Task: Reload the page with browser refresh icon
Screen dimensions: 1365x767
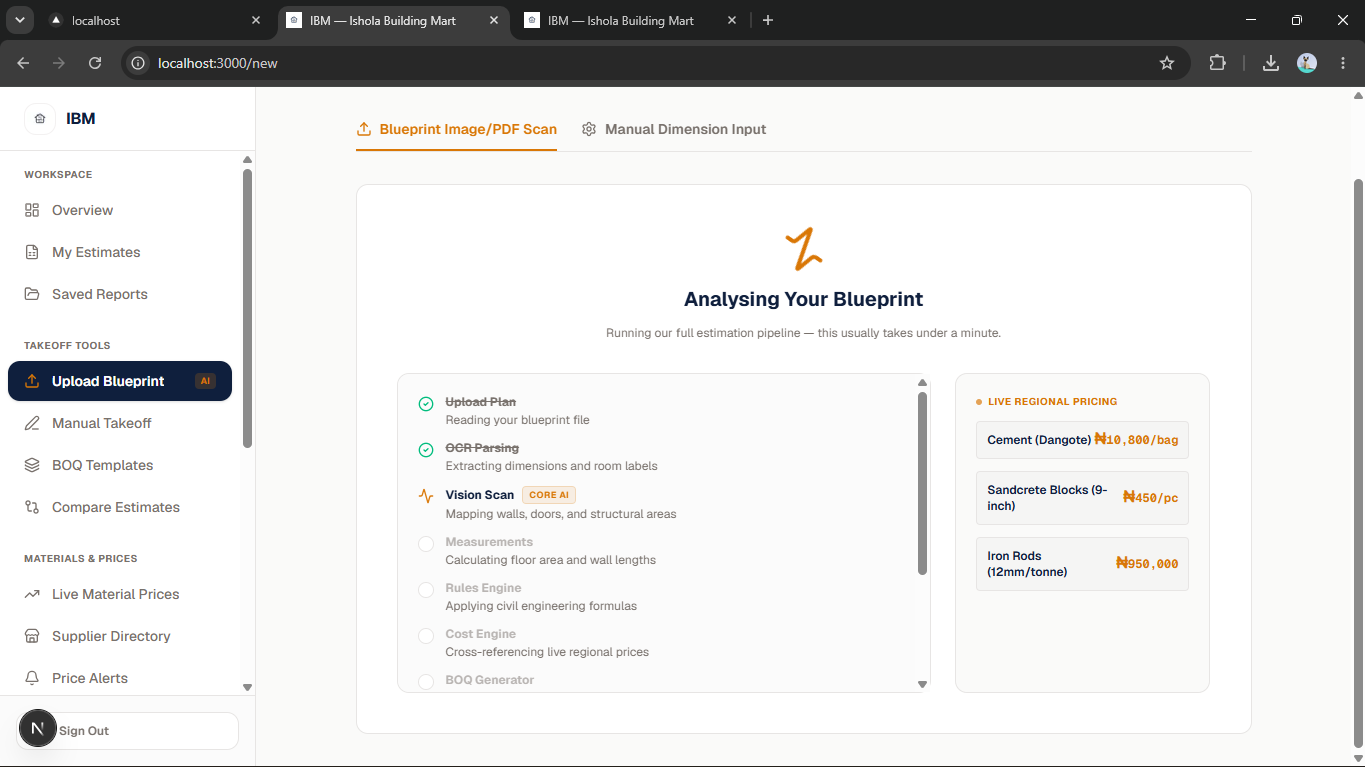Action: coord(95,63)
